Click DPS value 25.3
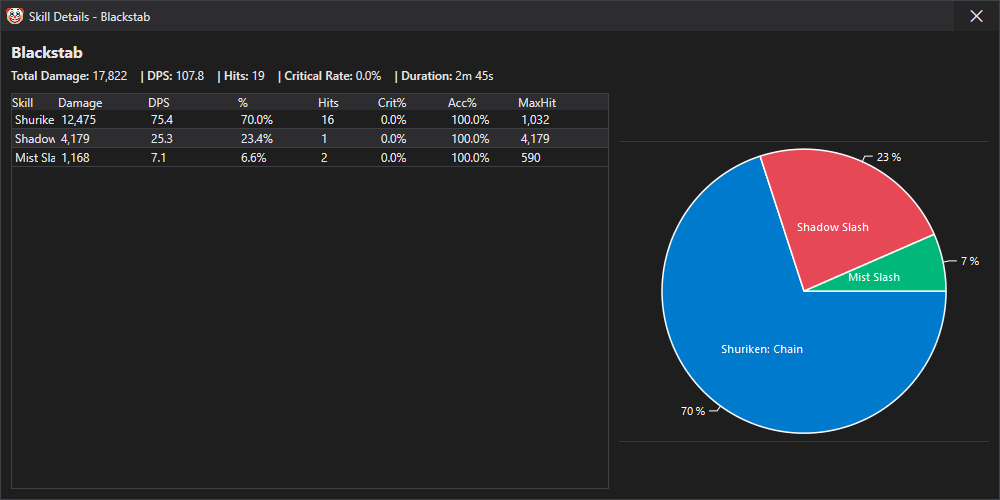The height and width of the screenshot is (500, 1000). click(x=162, y=138)
